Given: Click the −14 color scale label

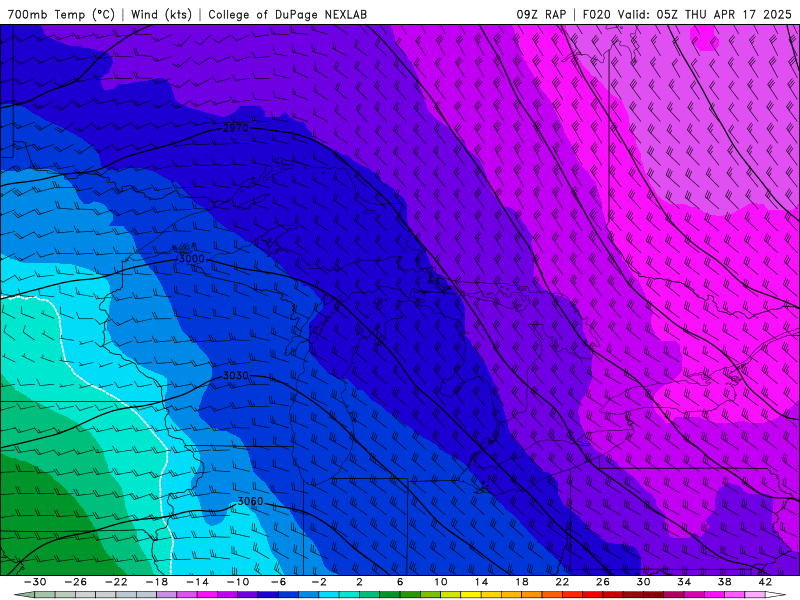Looking at the screenshot, I should [197, 582].
